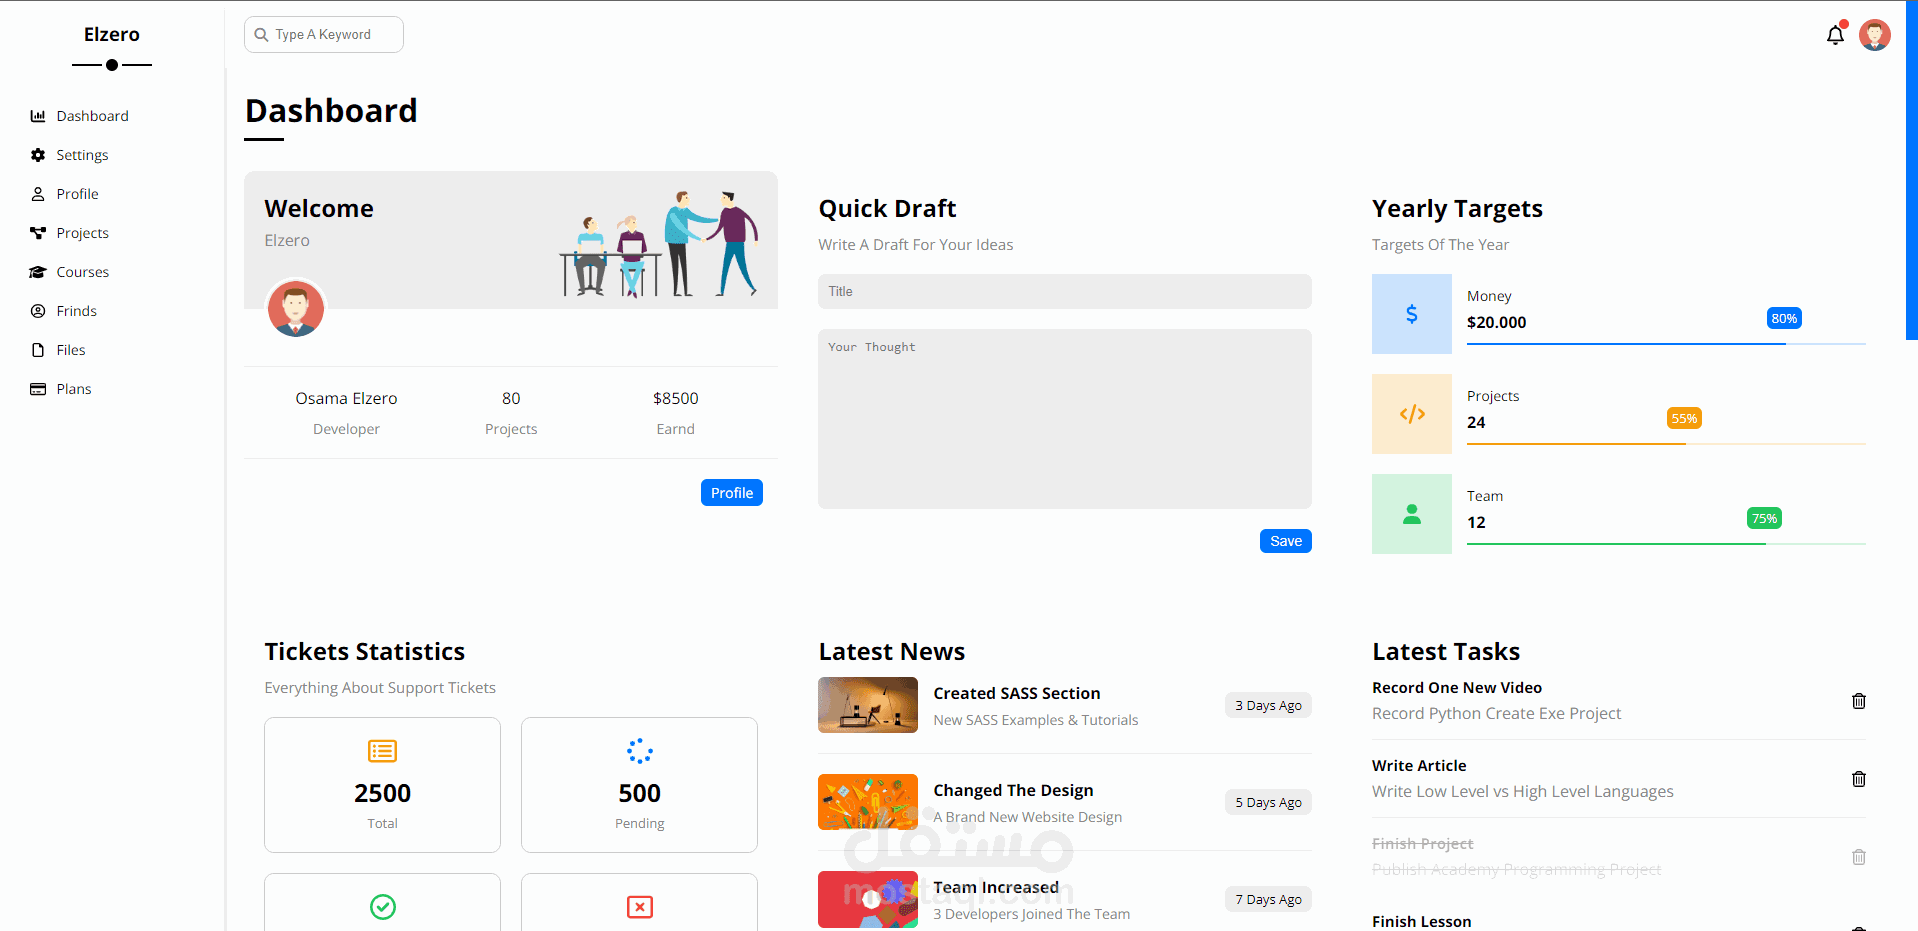Viewport: 1918px width, 931px height.
Task: Click the Created SASS Section headline
Action: point(1017,694)
